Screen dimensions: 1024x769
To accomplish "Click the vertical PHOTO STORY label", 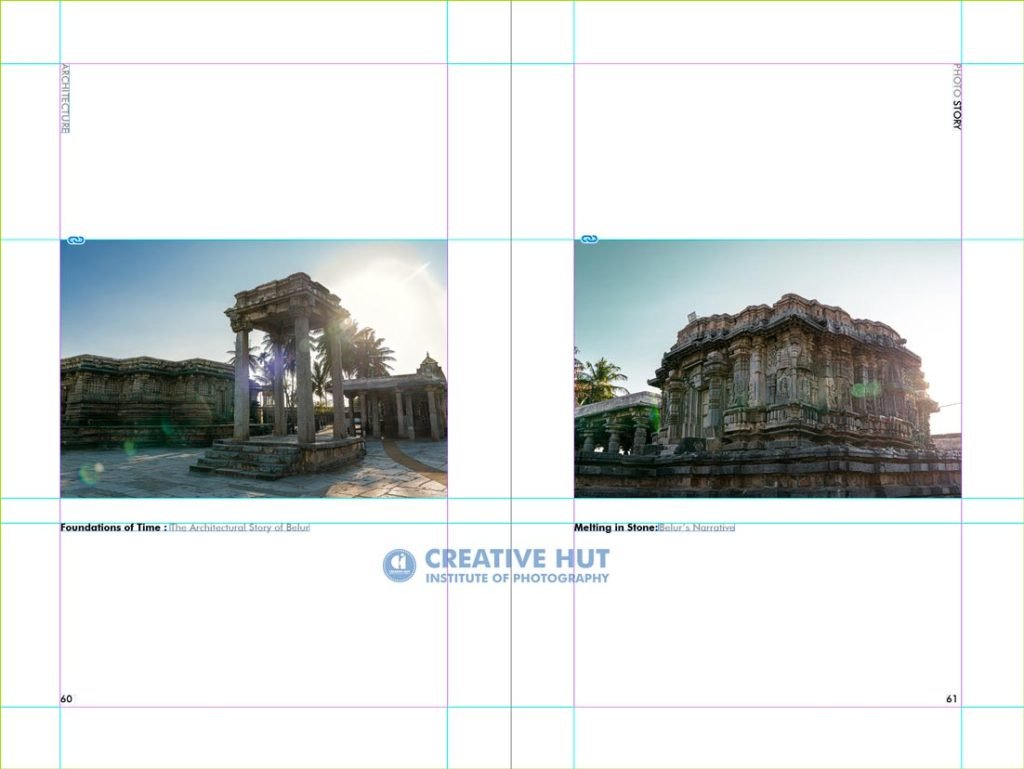I will pyautogui.click(x=957, y=97).
